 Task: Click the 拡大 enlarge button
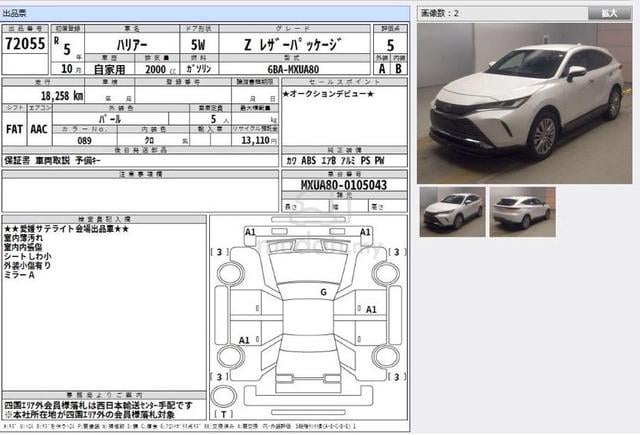(609, 13)
